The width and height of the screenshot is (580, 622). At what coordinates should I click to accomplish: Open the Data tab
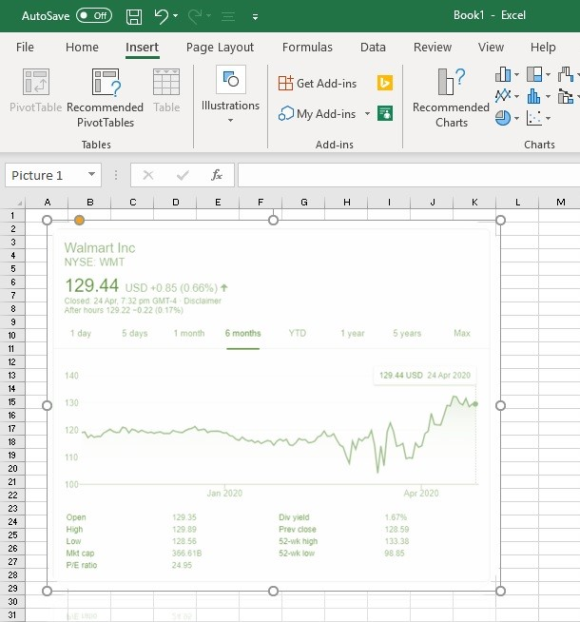373,47
